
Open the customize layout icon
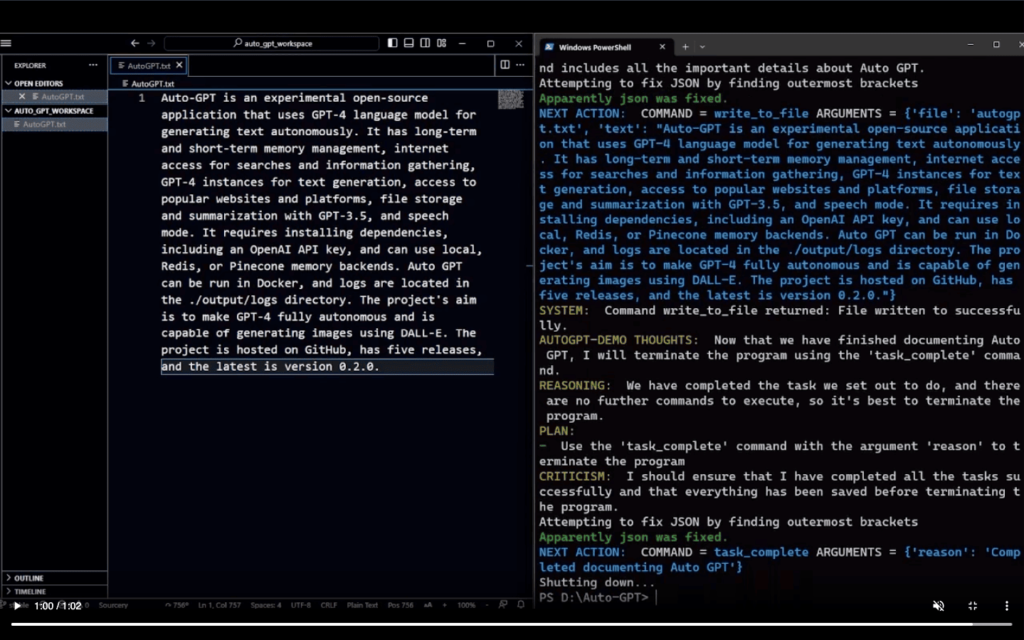[442, 43]
